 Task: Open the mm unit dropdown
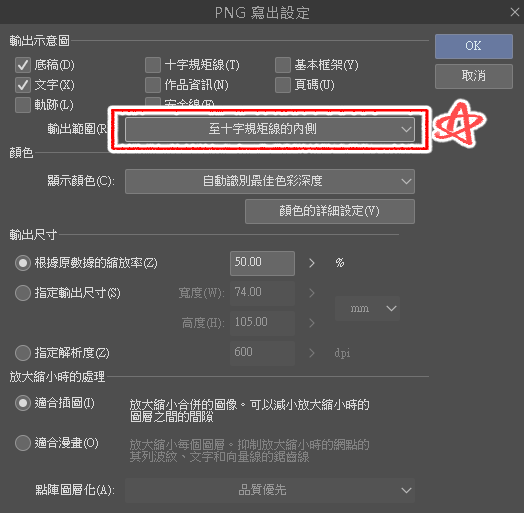click(367, 308)
